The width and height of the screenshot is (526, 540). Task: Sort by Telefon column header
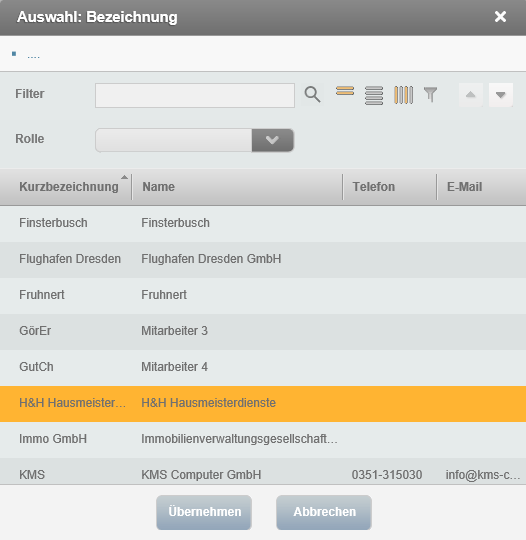coord(373,187)
